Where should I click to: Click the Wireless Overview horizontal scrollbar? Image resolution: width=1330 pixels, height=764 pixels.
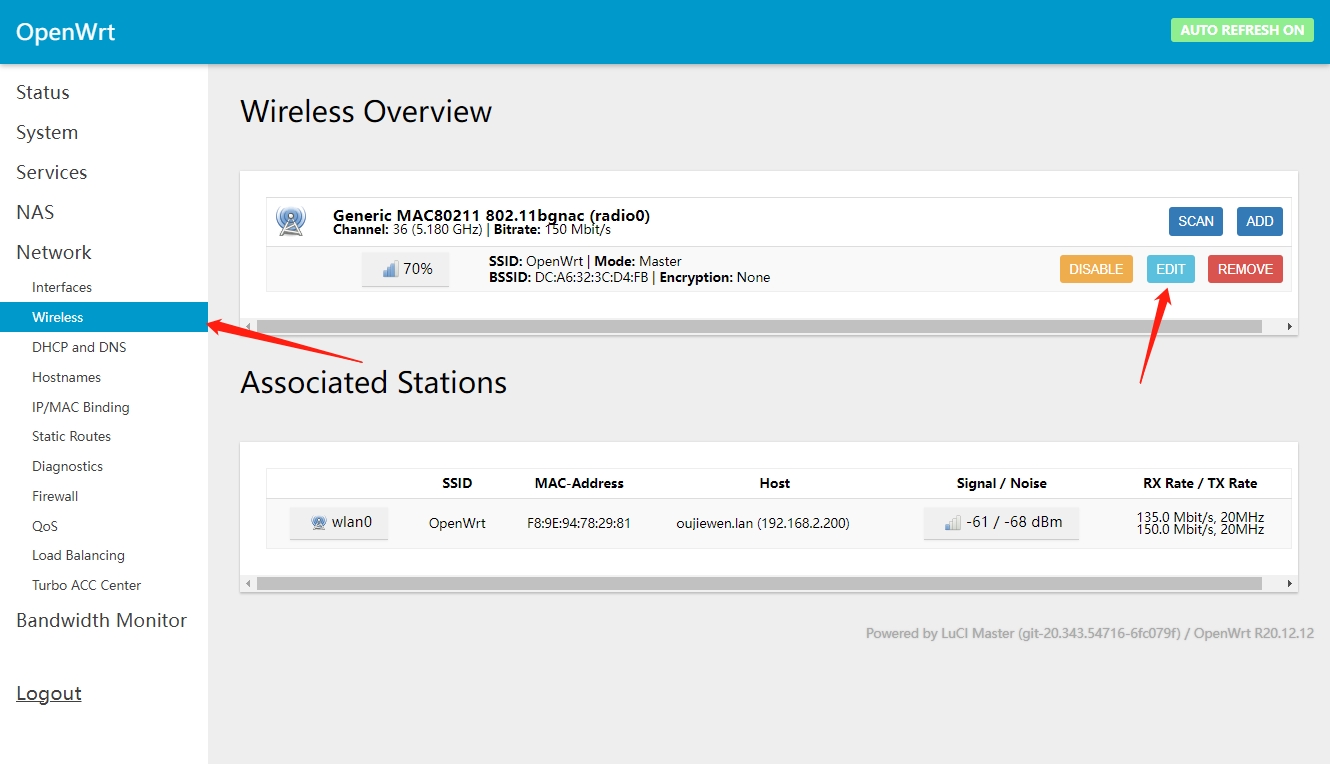pyautogui.click(x=759, y=327)
